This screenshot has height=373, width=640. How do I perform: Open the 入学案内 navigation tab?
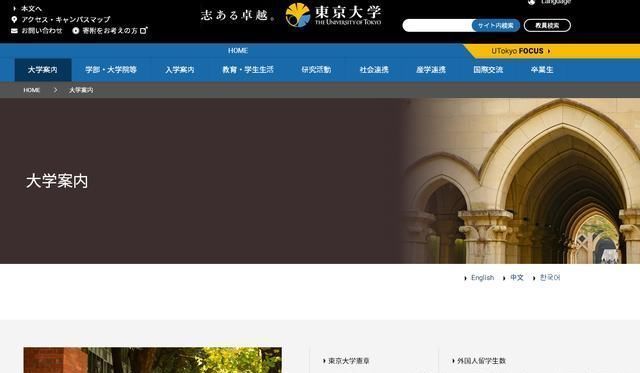(180, 70)
